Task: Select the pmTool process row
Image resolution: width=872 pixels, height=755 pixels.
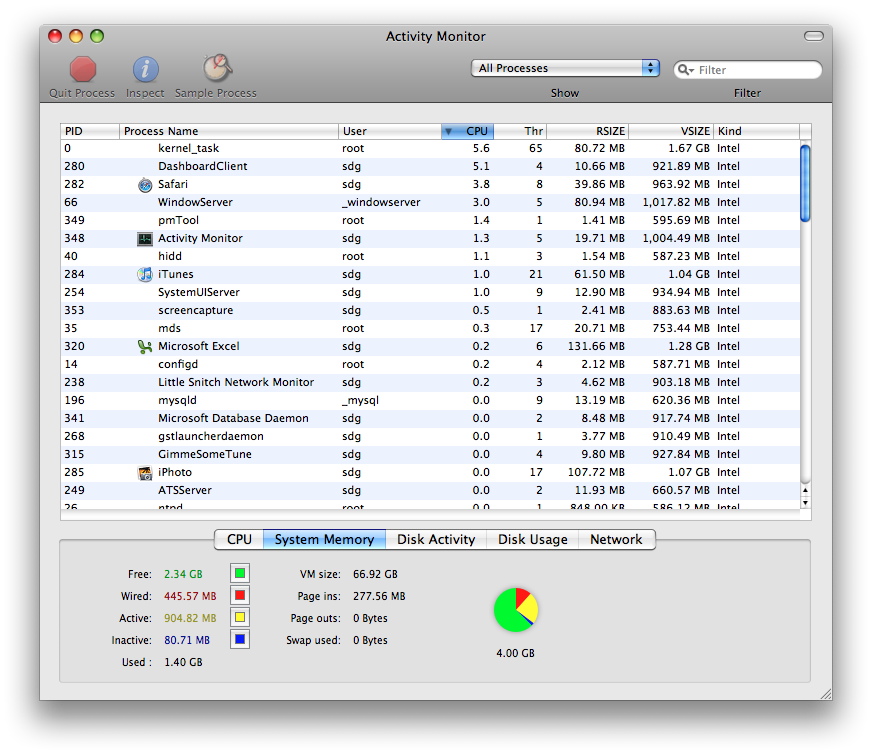Action: (x=430, y=220)
